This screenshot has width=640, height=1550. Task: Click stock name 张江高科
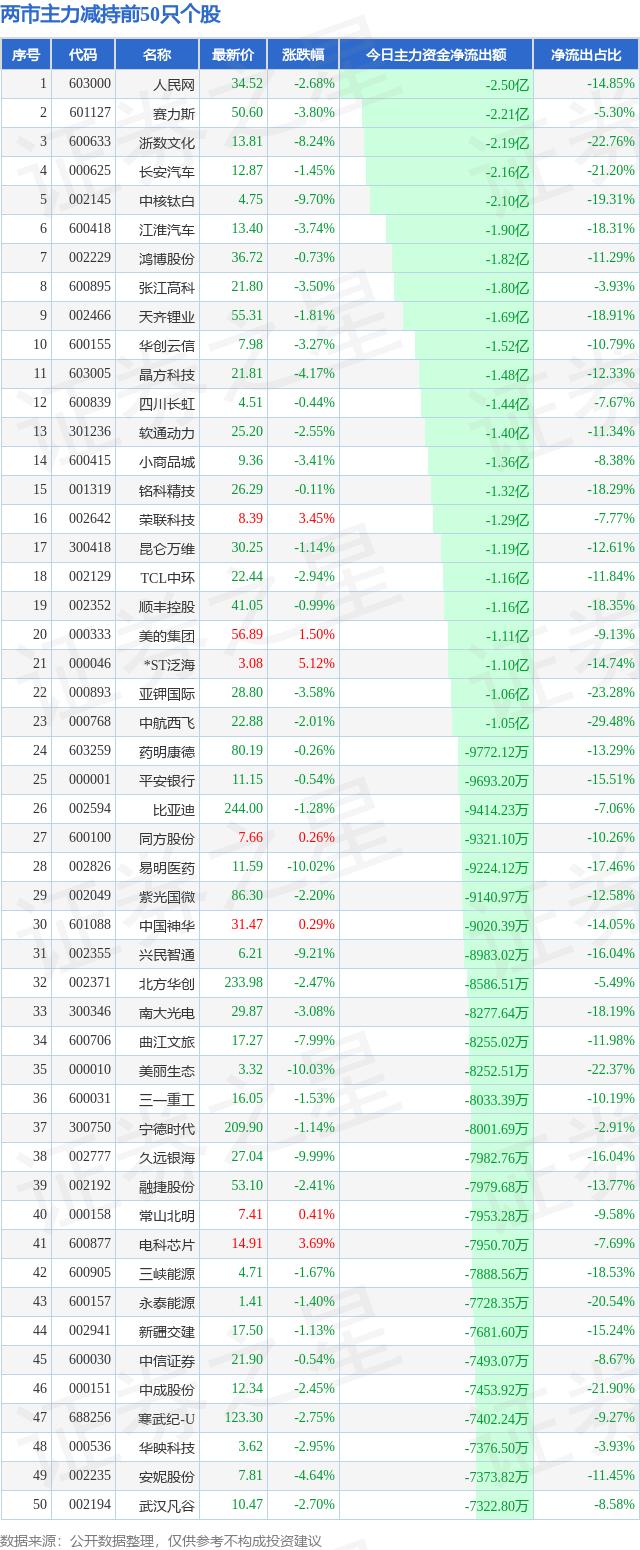167,287
